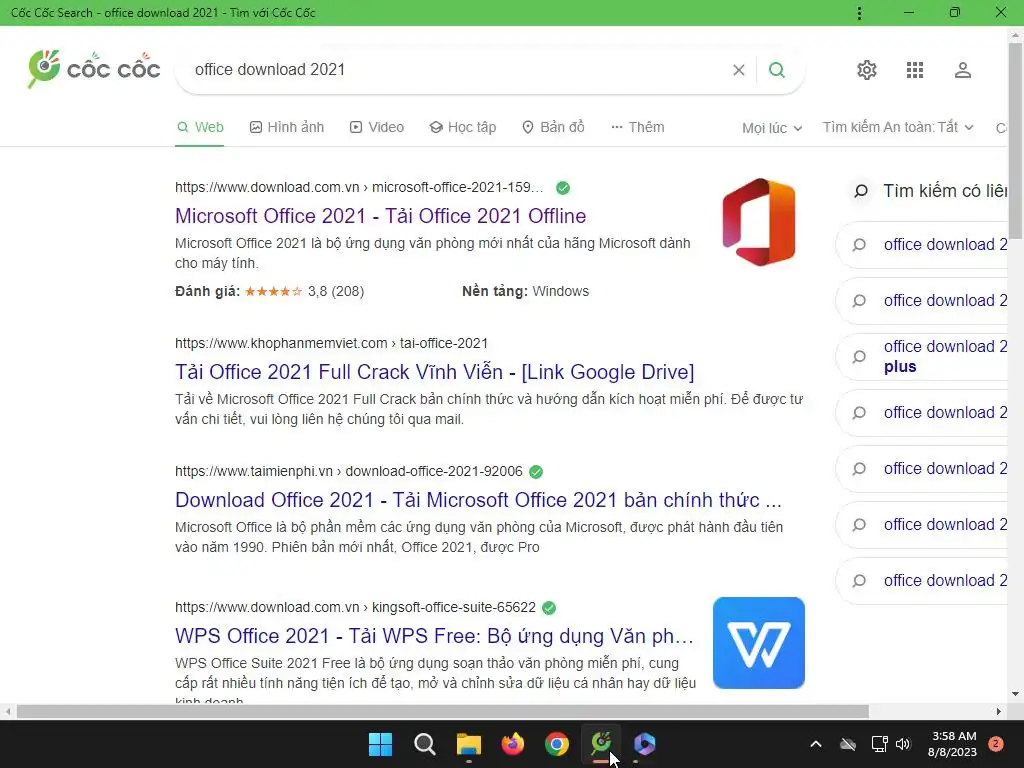Open the settings gear icon
The height and width of the screenshot is (768, 1024).
pyautogui.click(x=867, y=70)
